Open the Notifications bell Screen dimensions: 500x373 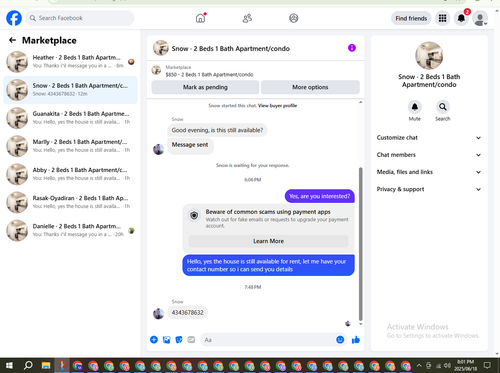pyautogui.click(x=461, y=18)
